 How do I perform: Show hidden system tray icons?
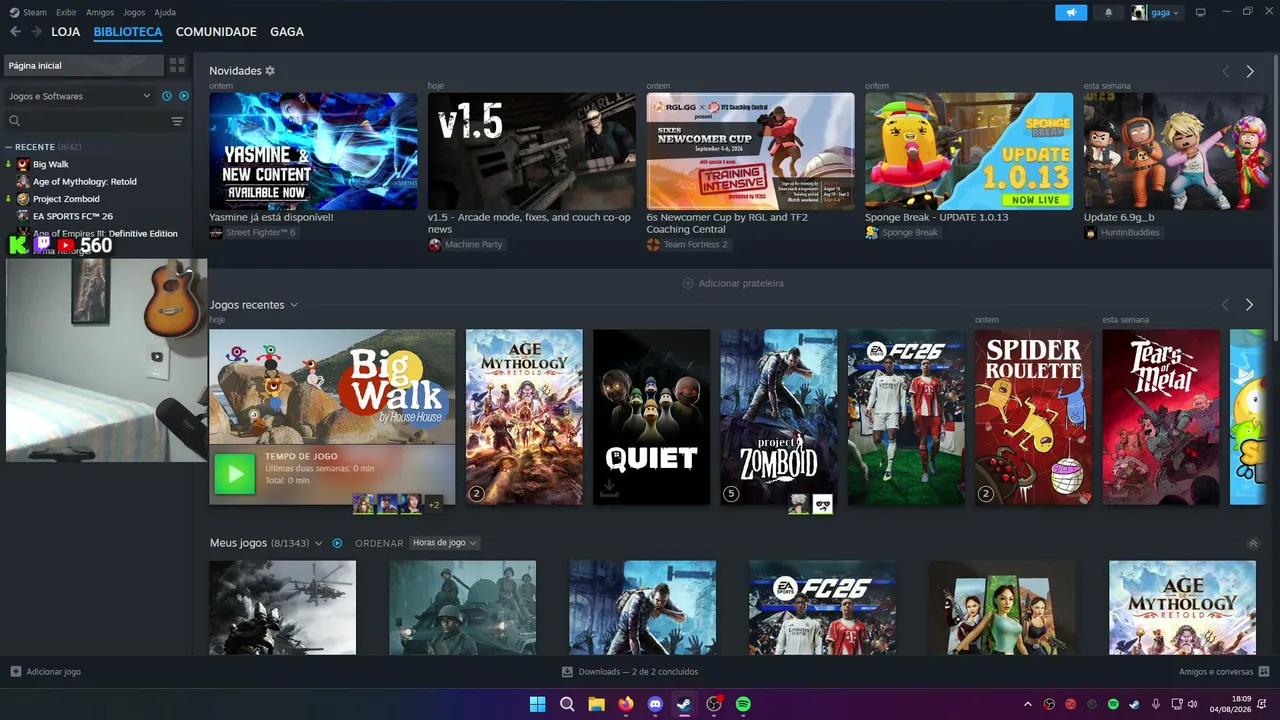point(1027,704)
